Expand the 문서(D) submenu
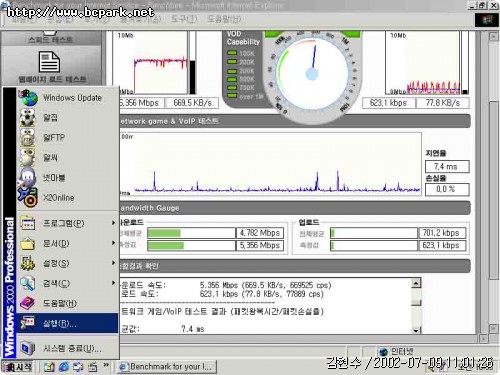Image resolution: width=500 pixels, height=375 pixels. point(68,243)
